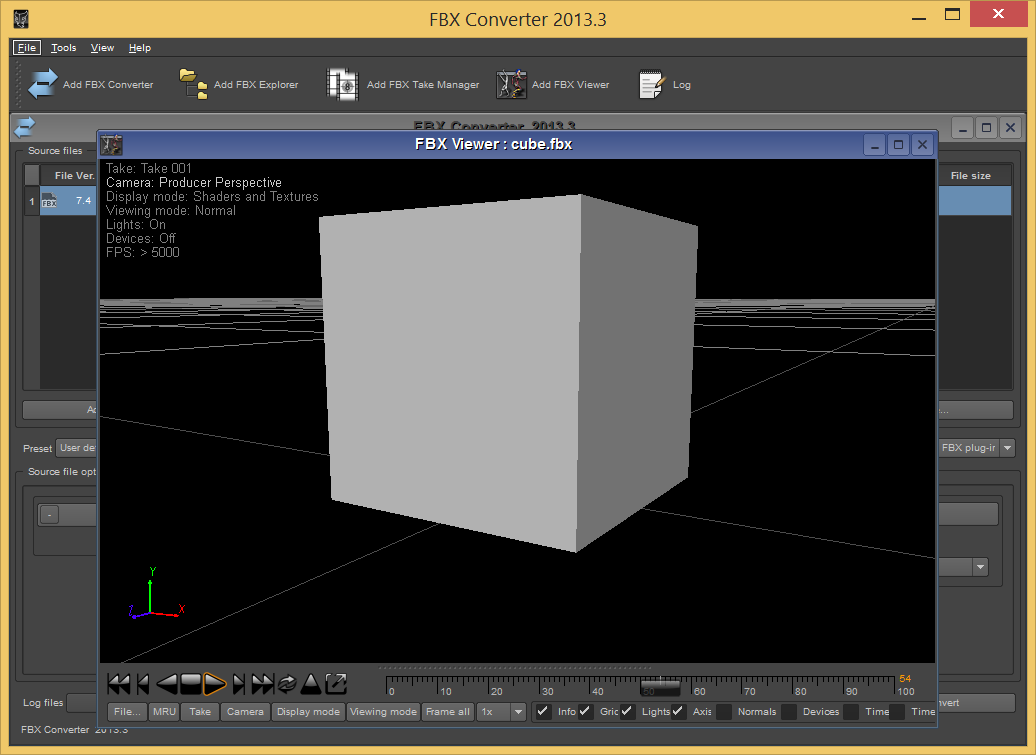
Task: Collapse the minus expander in Source file options
Action: coord(50,515)
